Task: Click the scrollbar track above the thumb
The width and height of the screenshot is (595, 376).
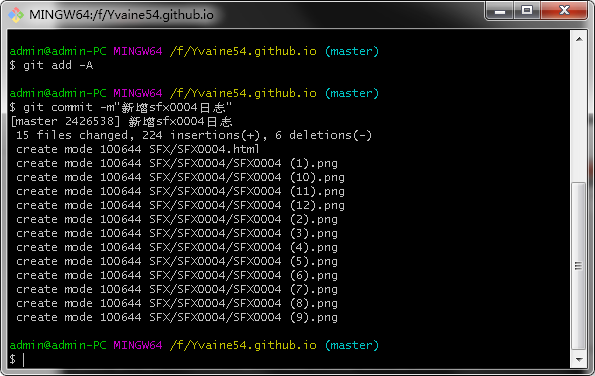Action: pos(578,114)
